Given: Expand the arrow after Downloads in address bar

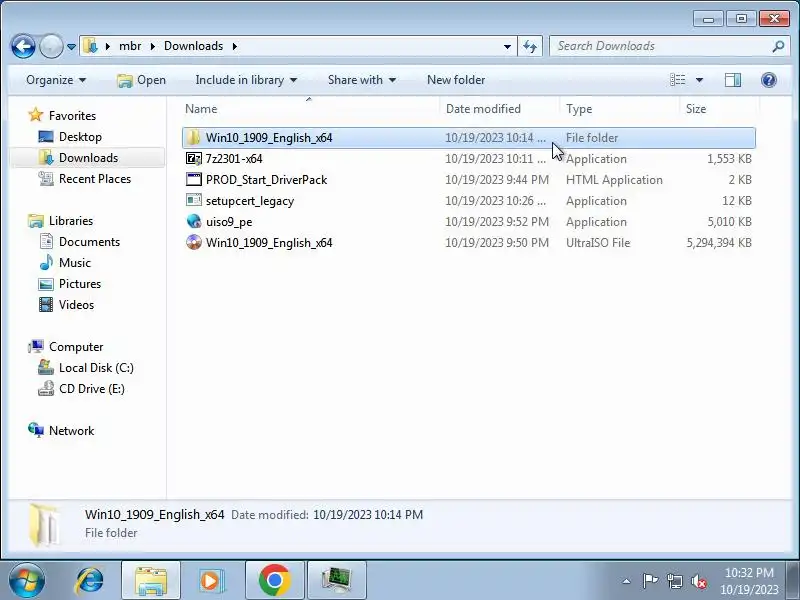Looking at the screenshot, I should (x=235, y=46).
